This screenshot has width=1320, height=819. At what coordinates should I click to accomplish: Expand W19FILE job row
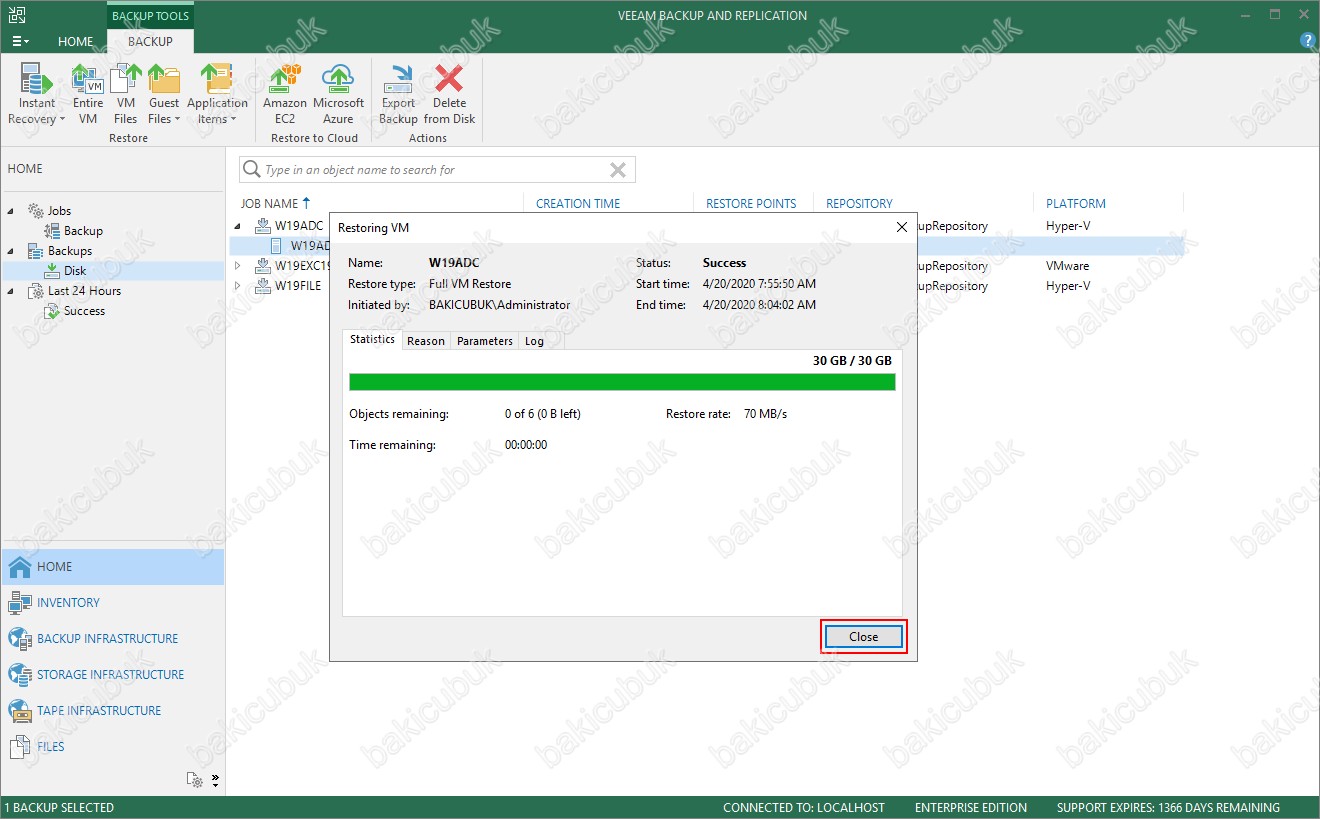(238, 286)
